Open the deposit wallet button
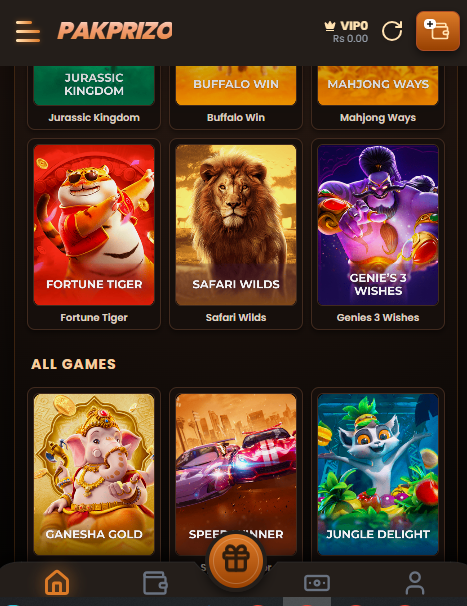The width and height of the screenshot is (467, 606). pos(438,31)
